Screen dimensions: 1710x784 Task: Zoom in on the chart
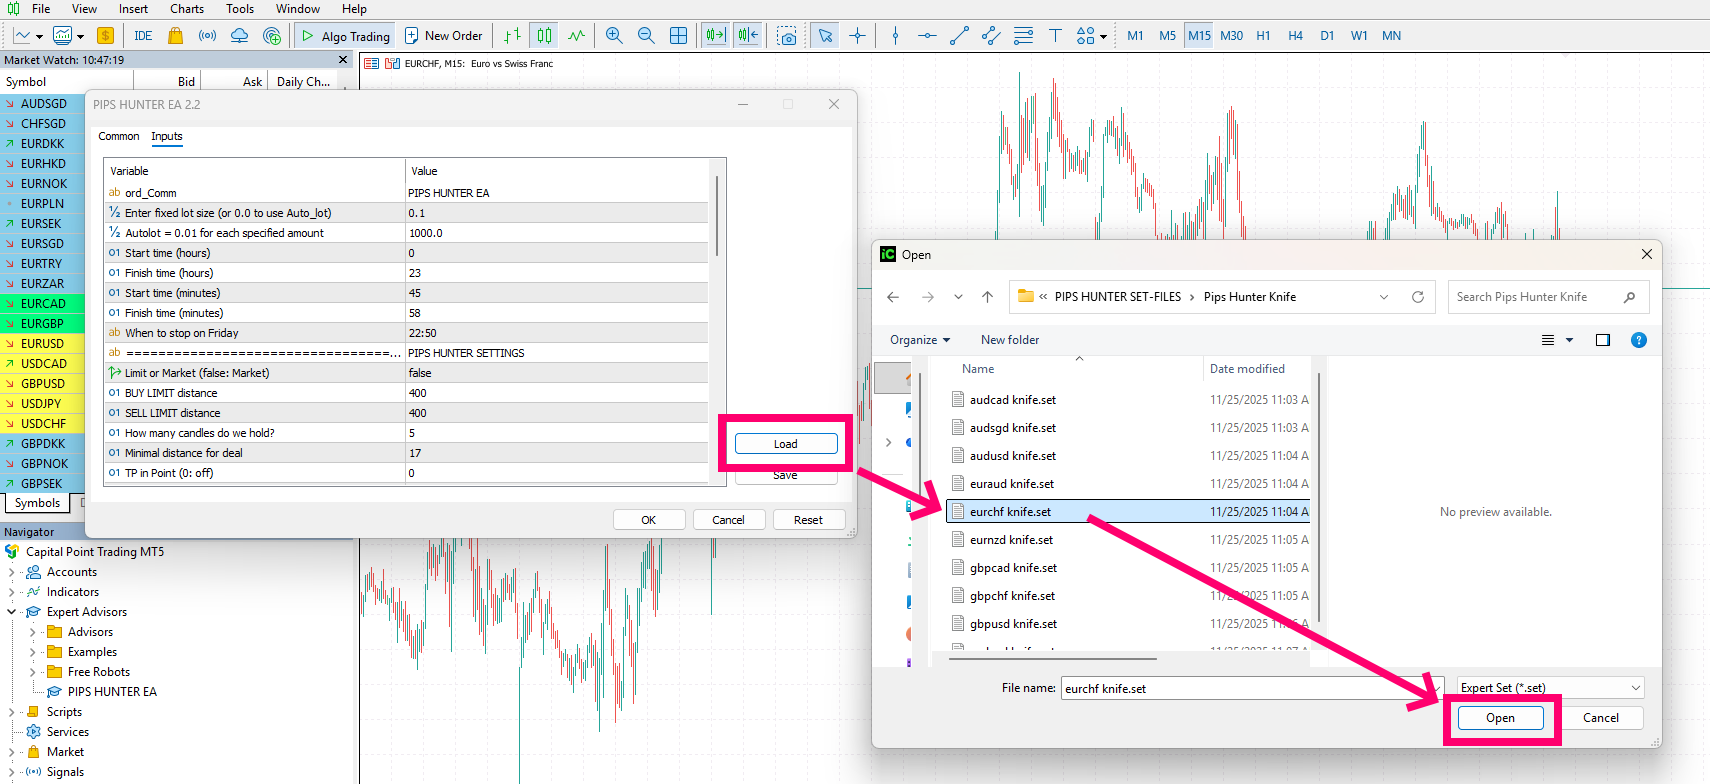point(614,36)
